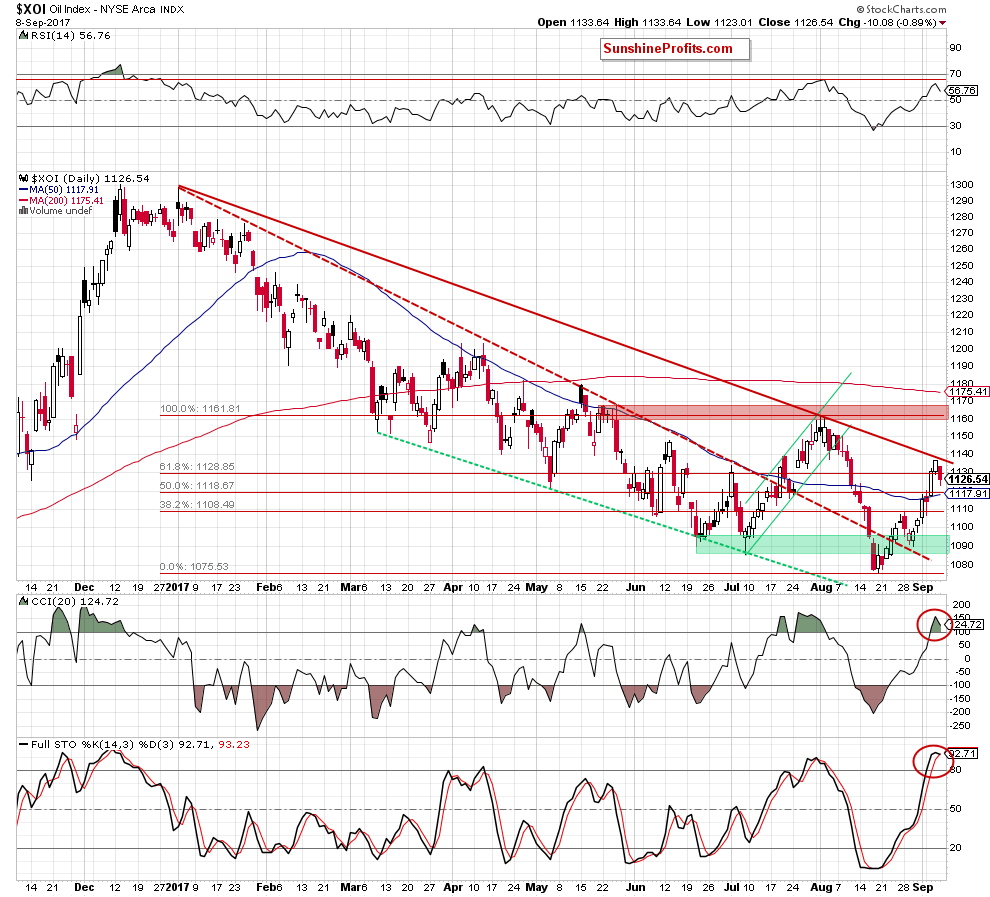Click the 92.71 stochastic value tag
This screenshot has height=897, width=990.
(962, 754)
